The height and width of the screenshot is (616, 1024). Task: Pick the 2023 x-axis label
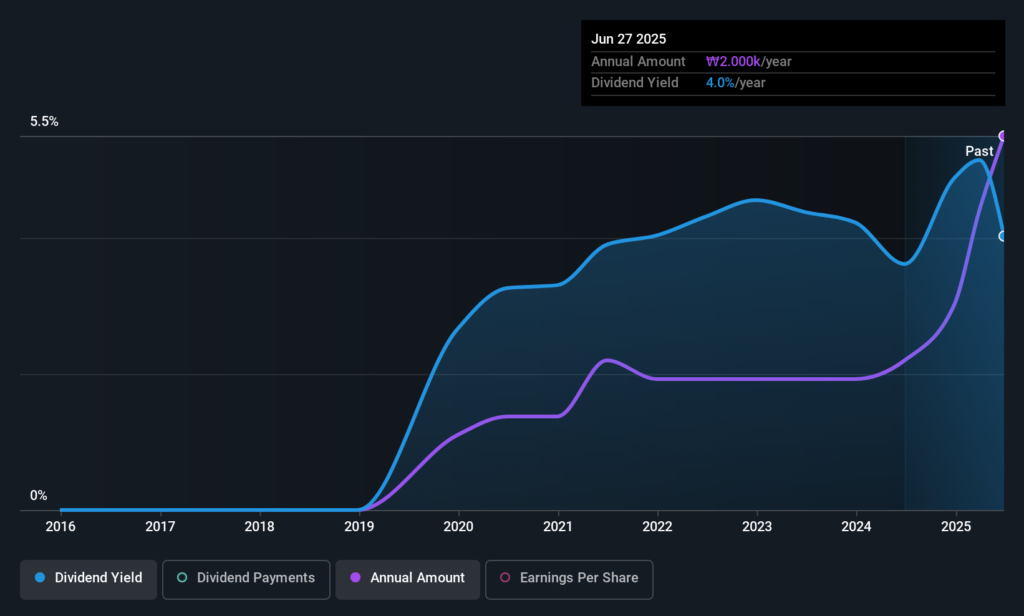pyautogui.click(x=757, y=526)
